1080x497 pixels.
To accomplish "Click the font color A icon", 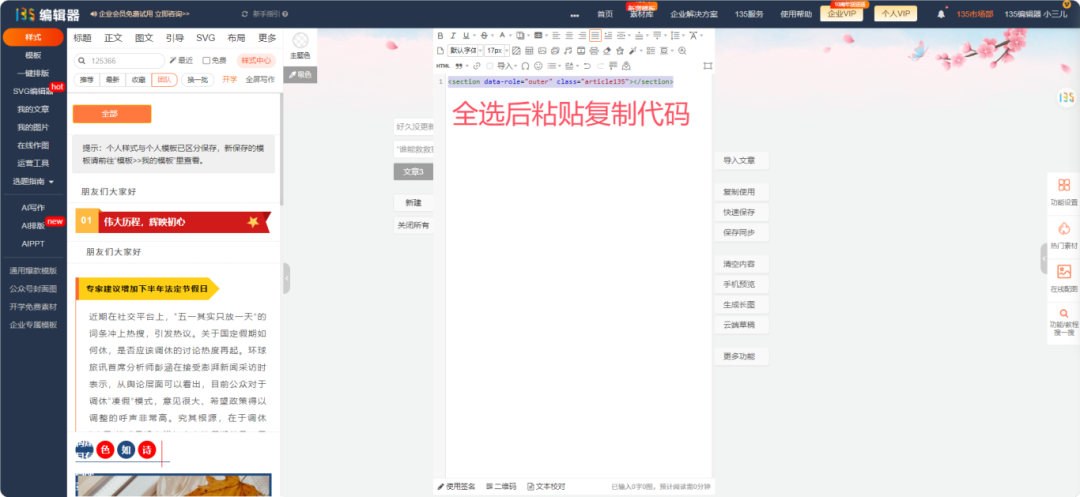I will coord(502,35).
